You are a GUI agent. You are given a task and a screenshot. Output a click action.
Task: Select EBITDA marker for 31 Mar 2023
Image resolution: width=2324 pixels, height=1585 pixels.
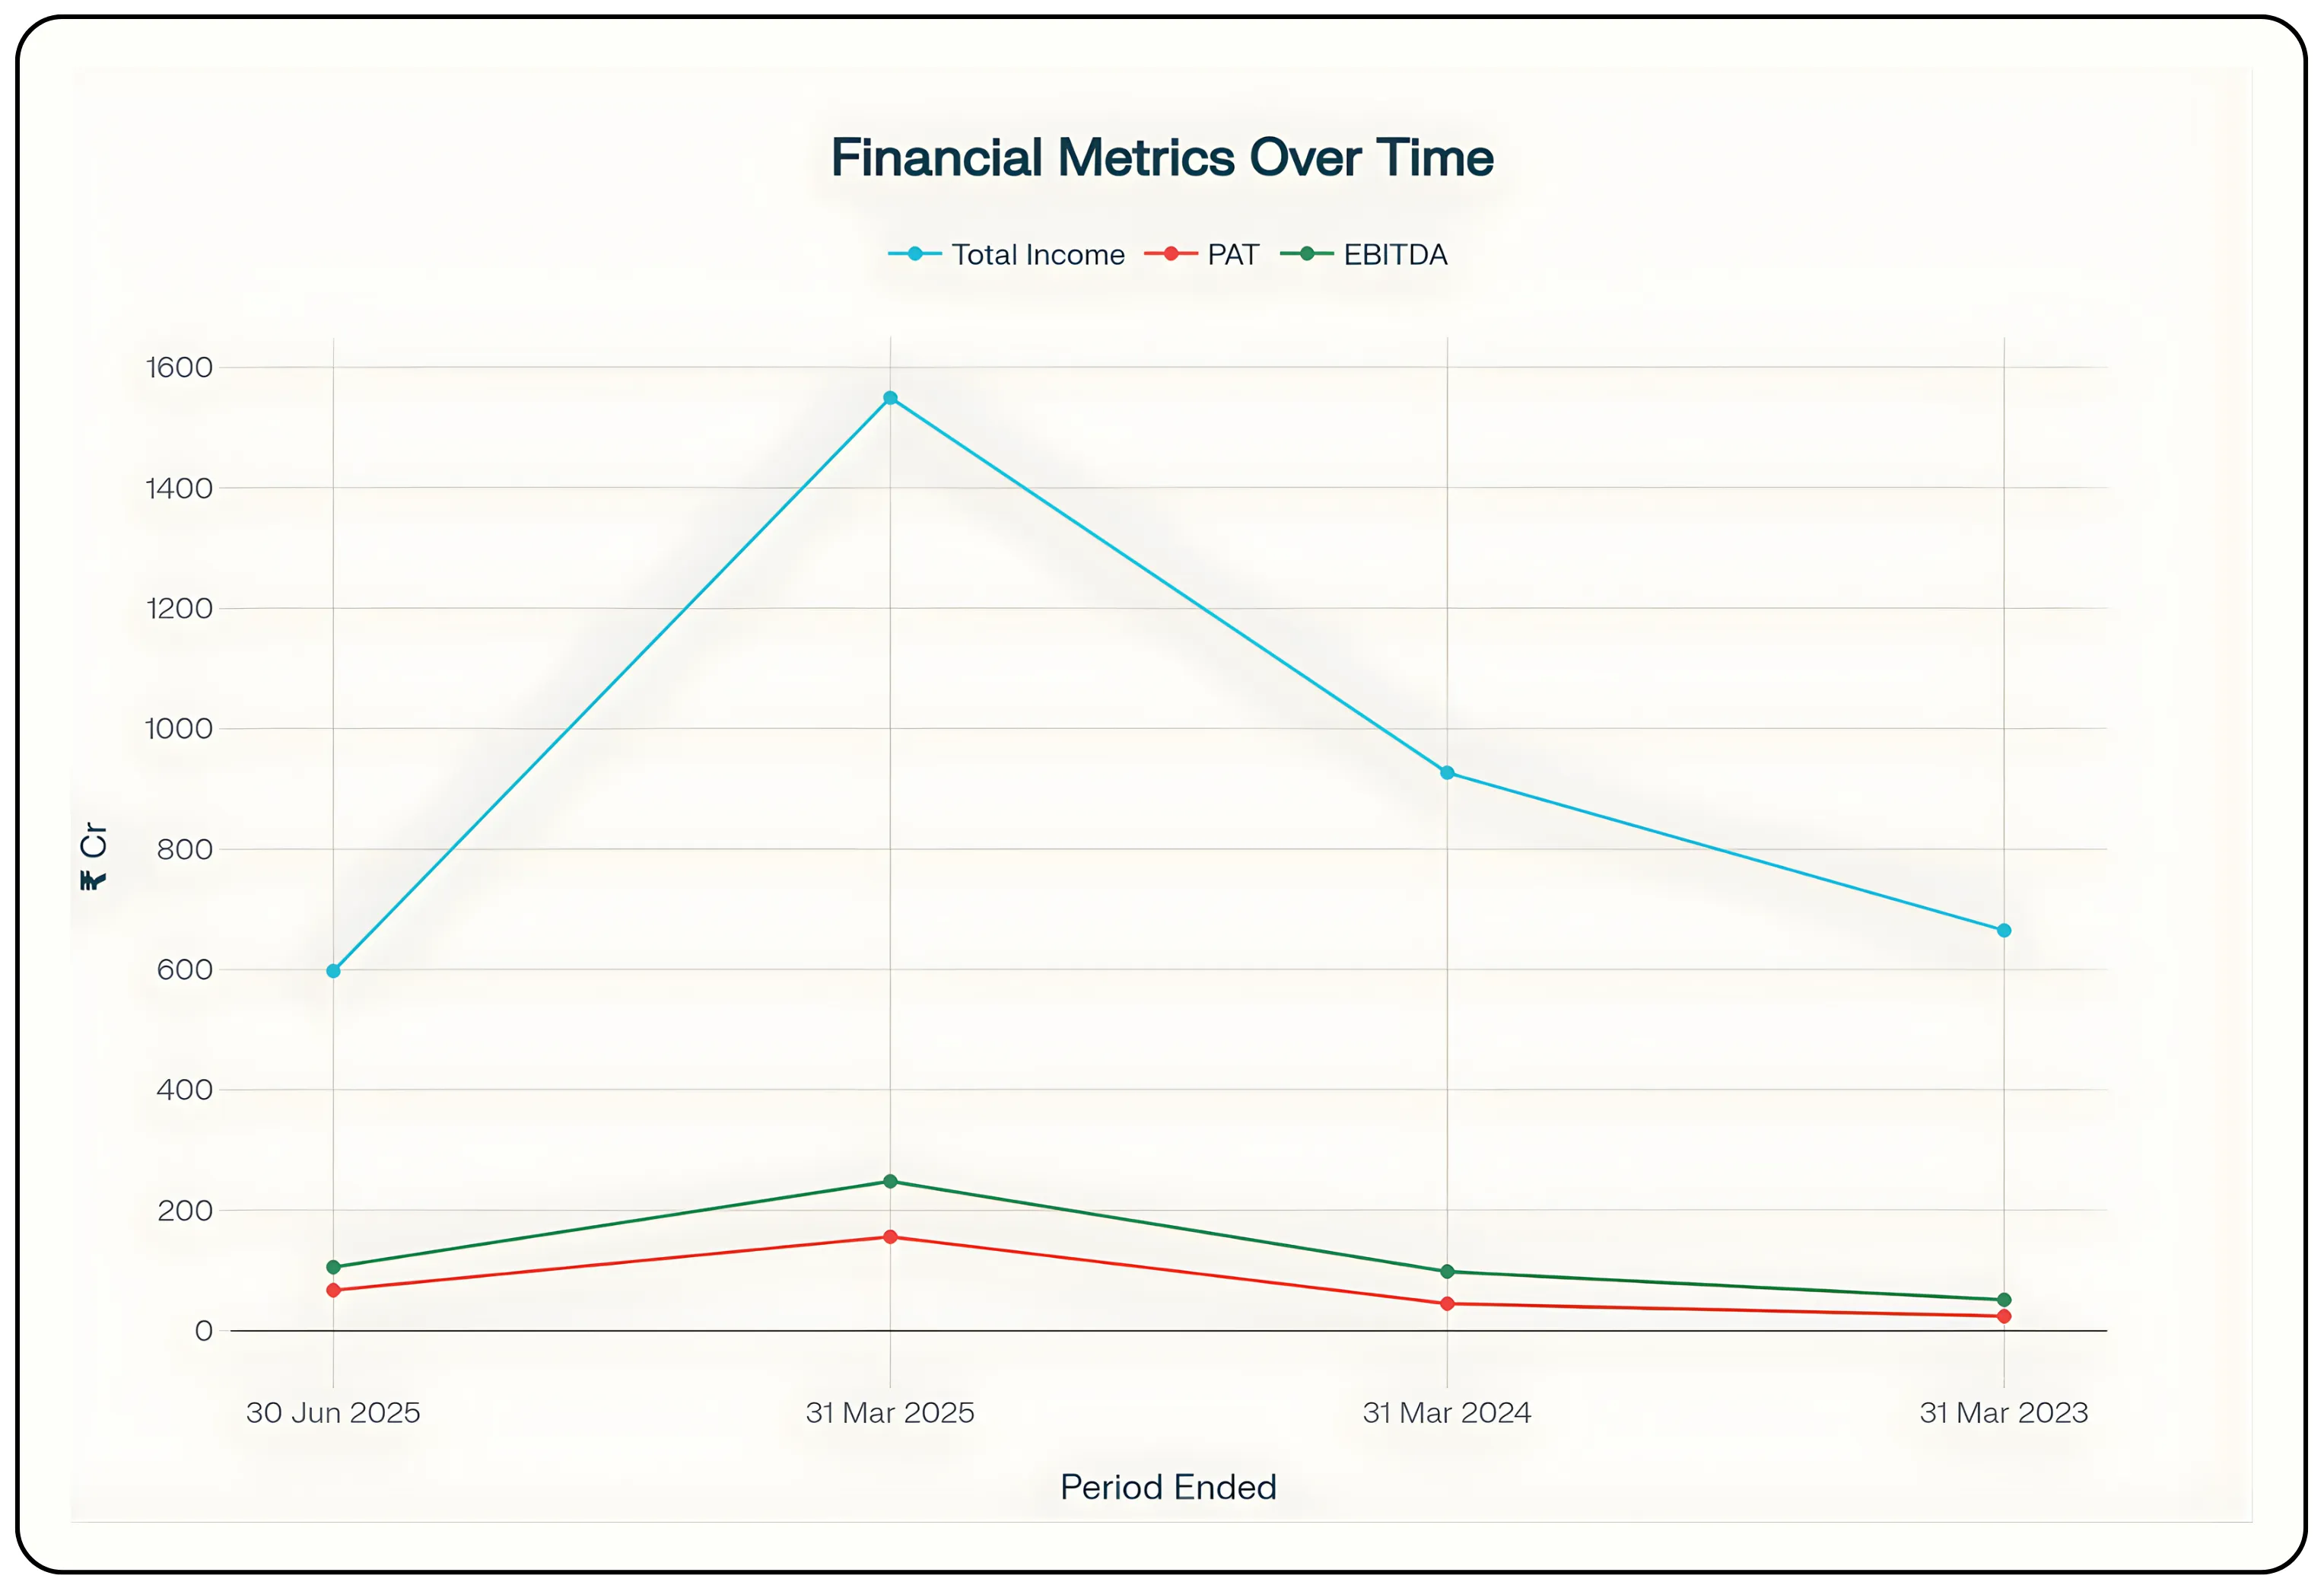coord(2004,1300)
